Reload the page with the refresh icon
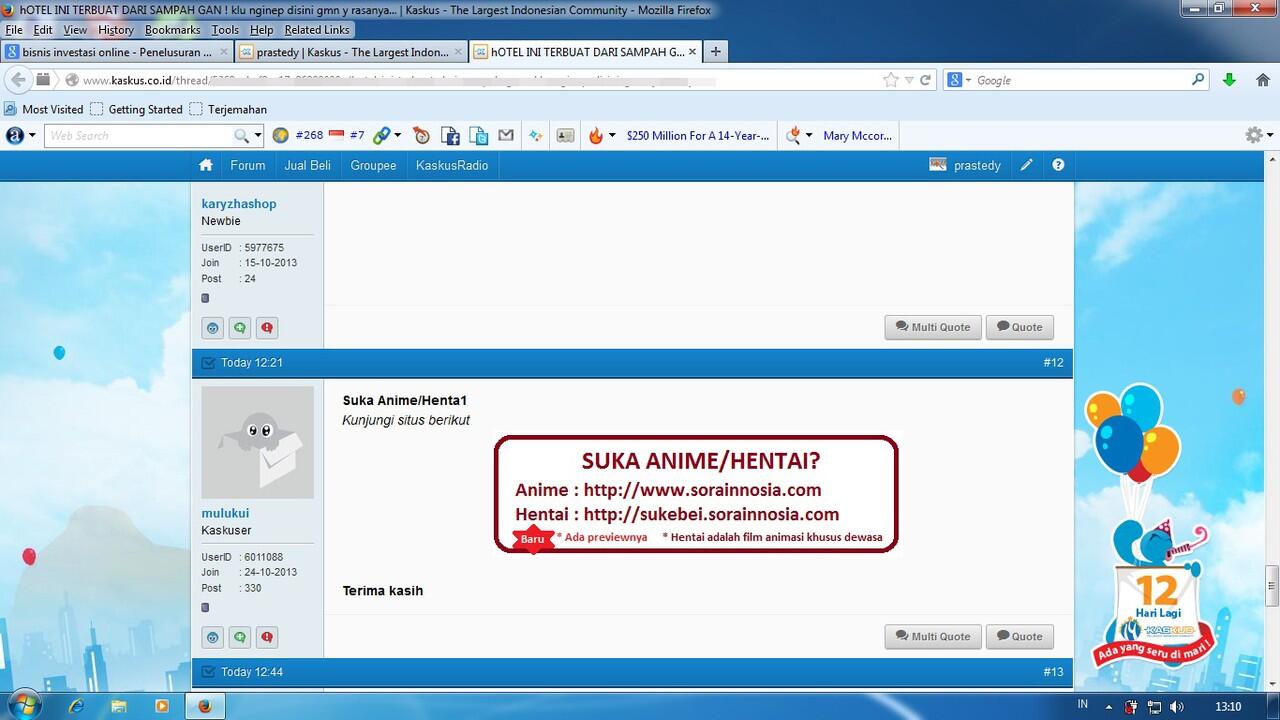1280x720 pixels. 926,80
